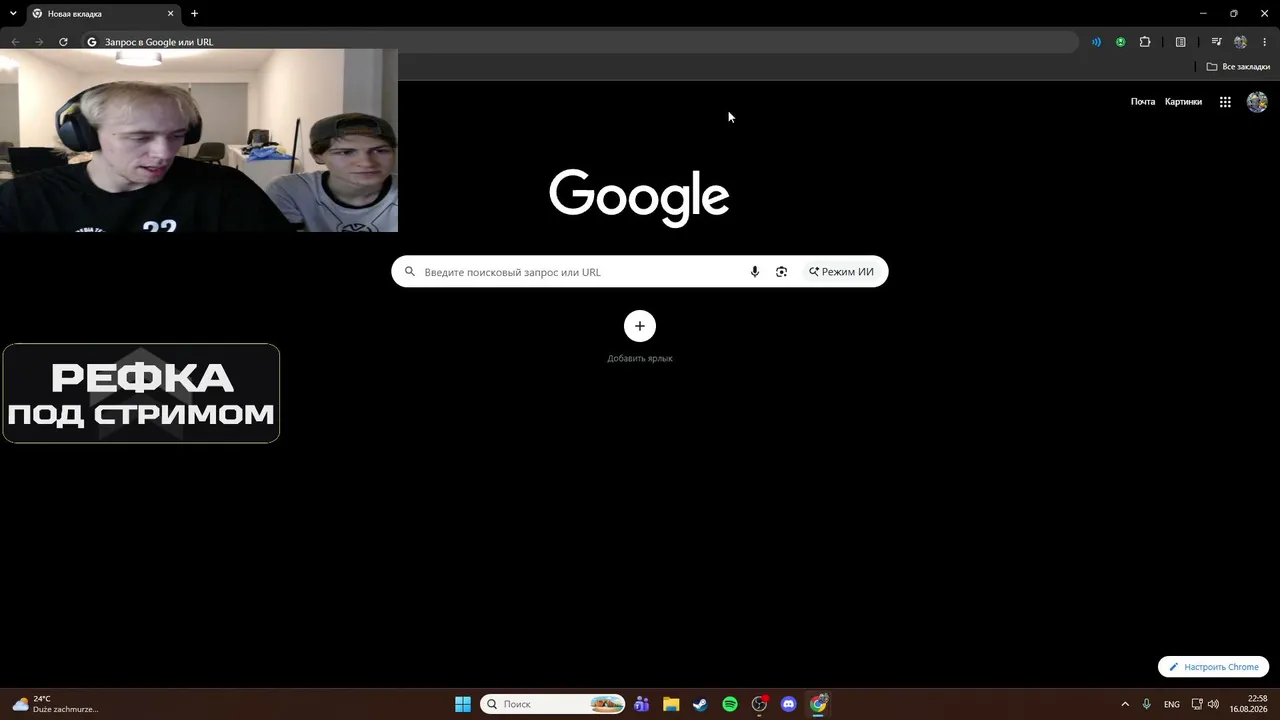Open the Windows Start menu
1280x720 pixels.
(463, 704)
